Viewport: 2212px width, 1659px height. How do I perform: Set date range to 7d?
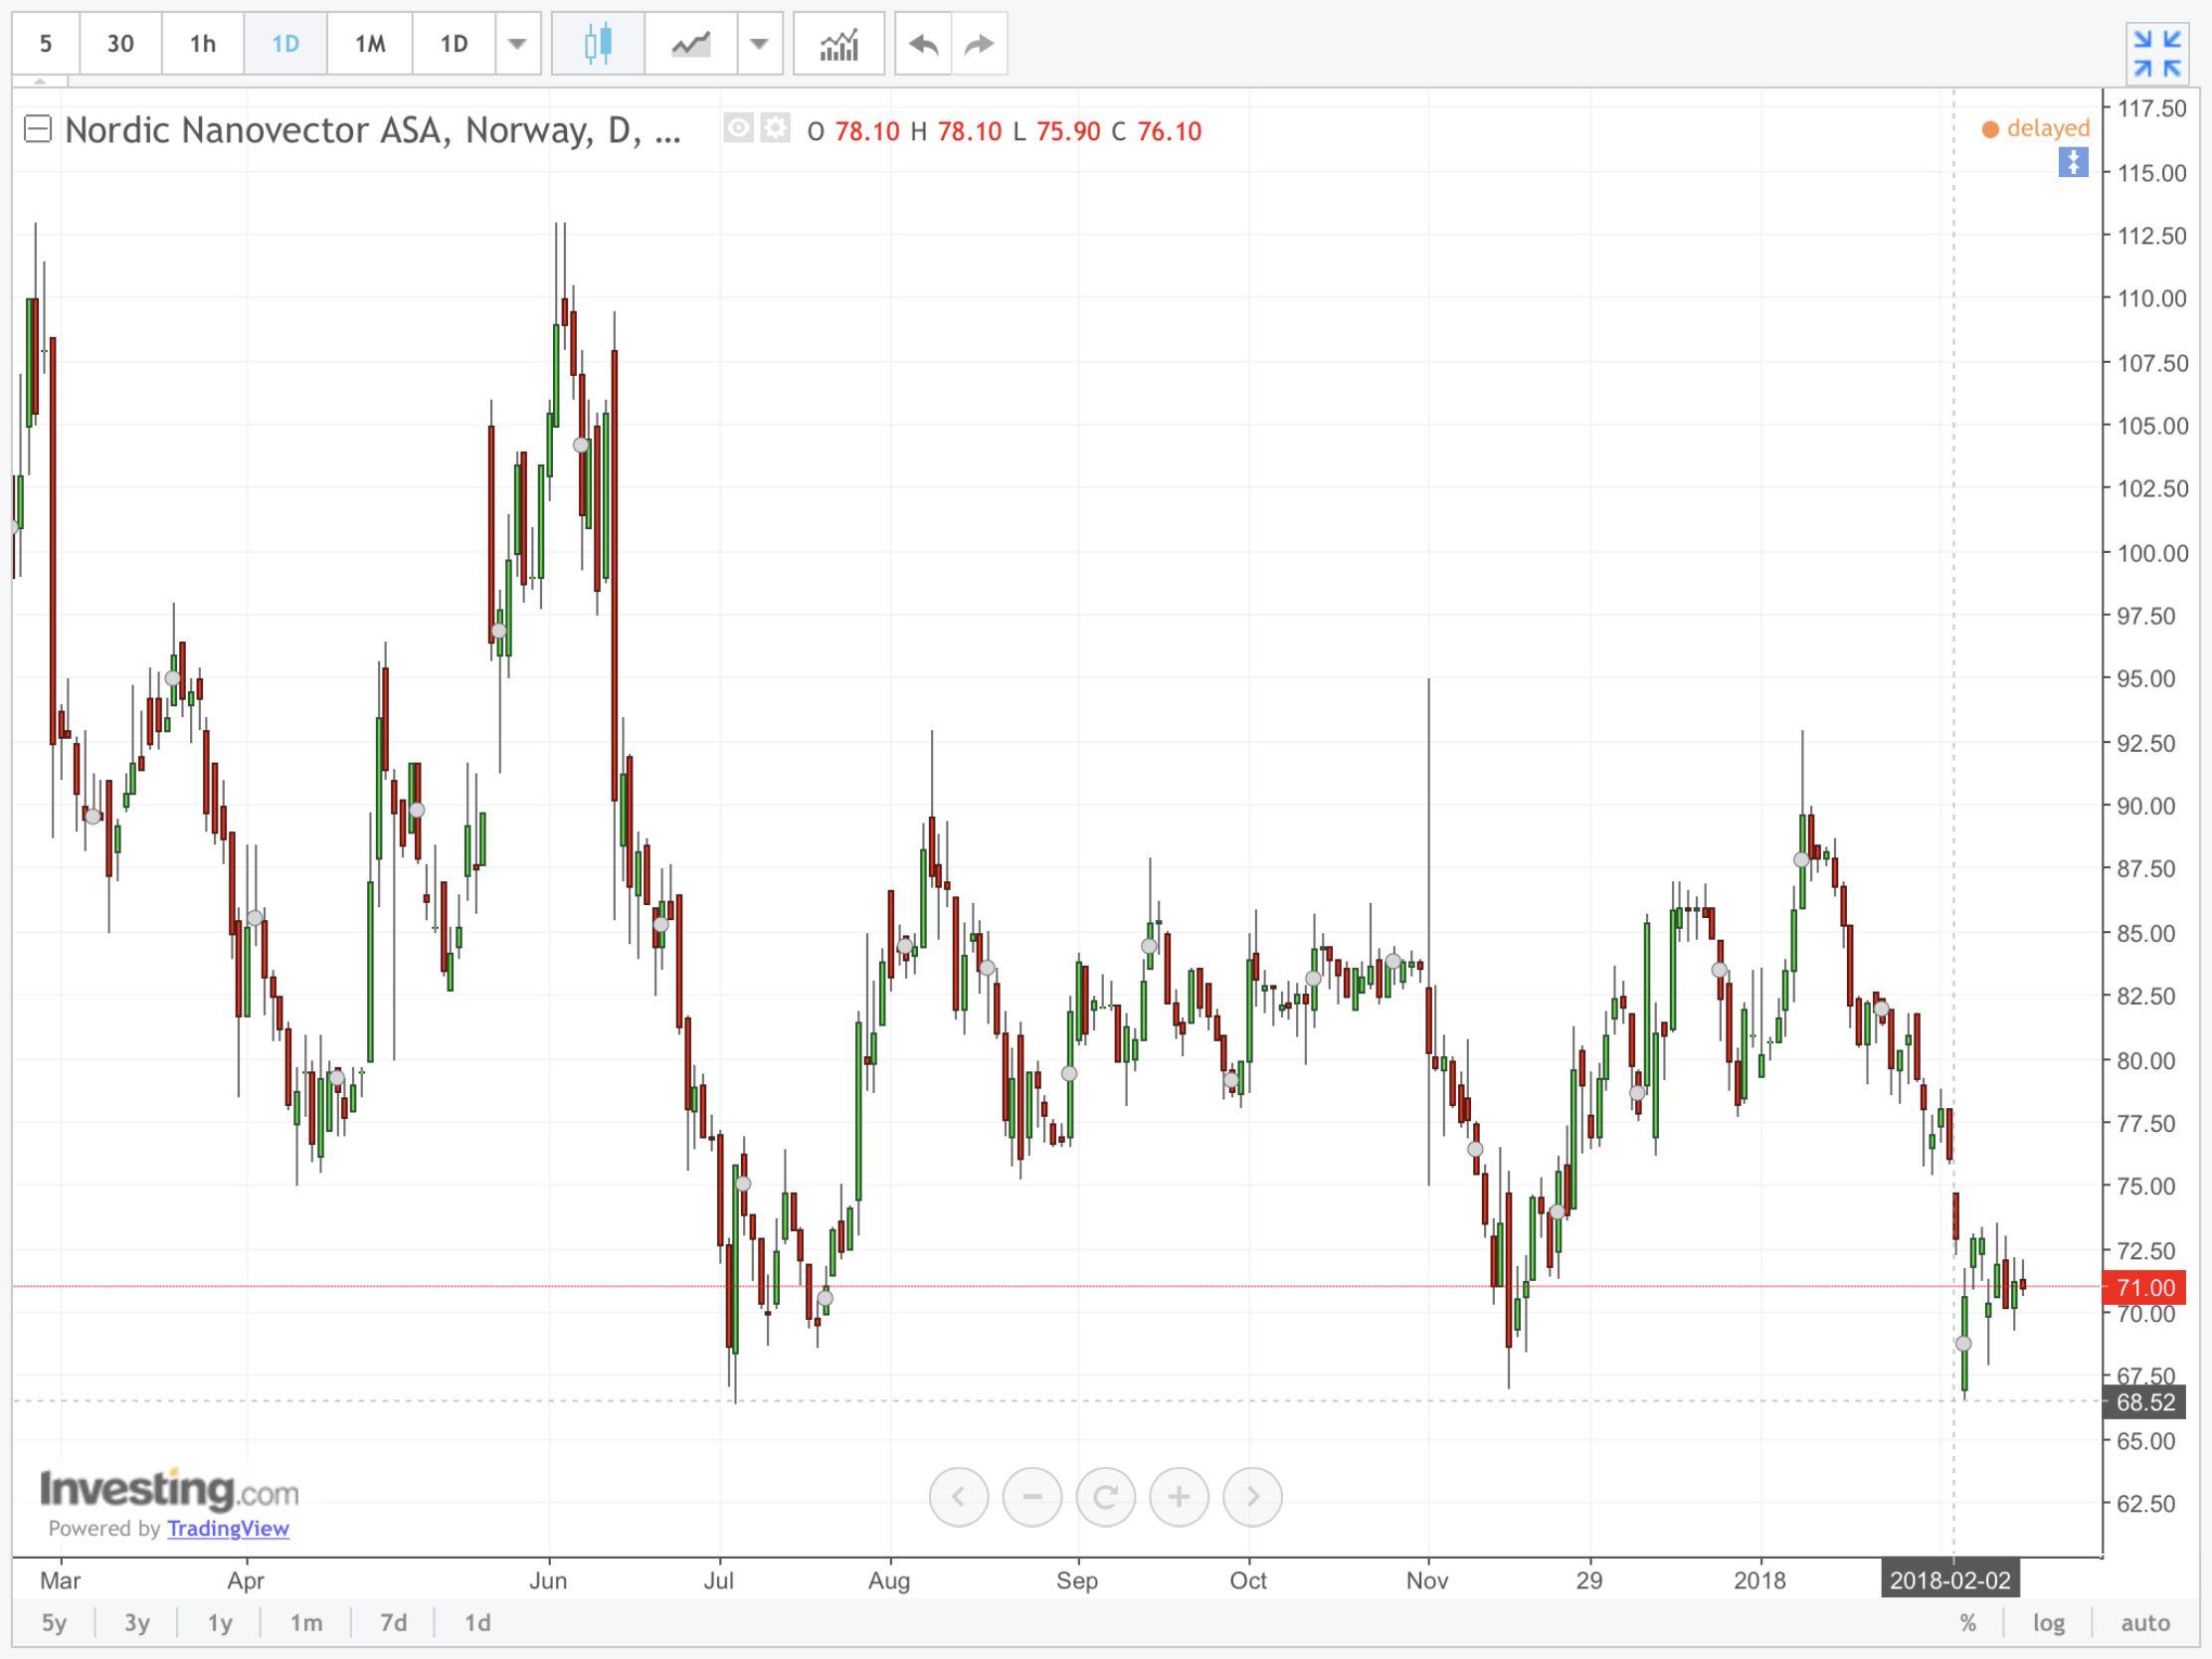click(x=393, y=1623)
